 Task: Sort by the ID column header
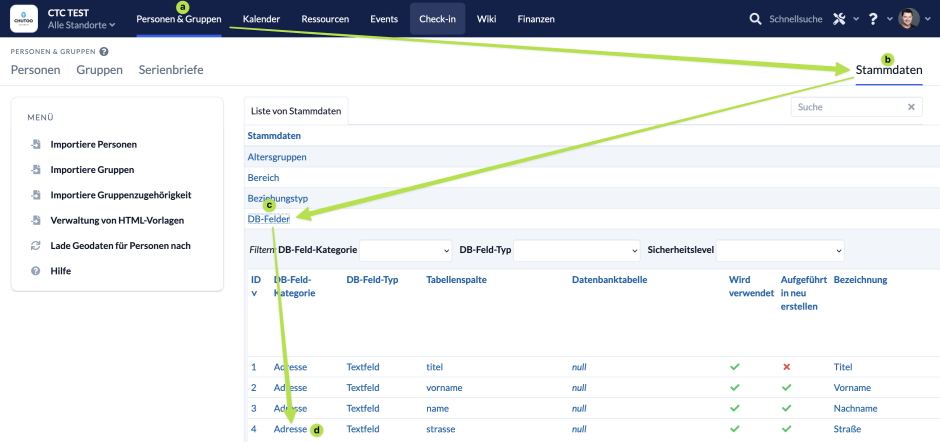(x=256, y=286)
